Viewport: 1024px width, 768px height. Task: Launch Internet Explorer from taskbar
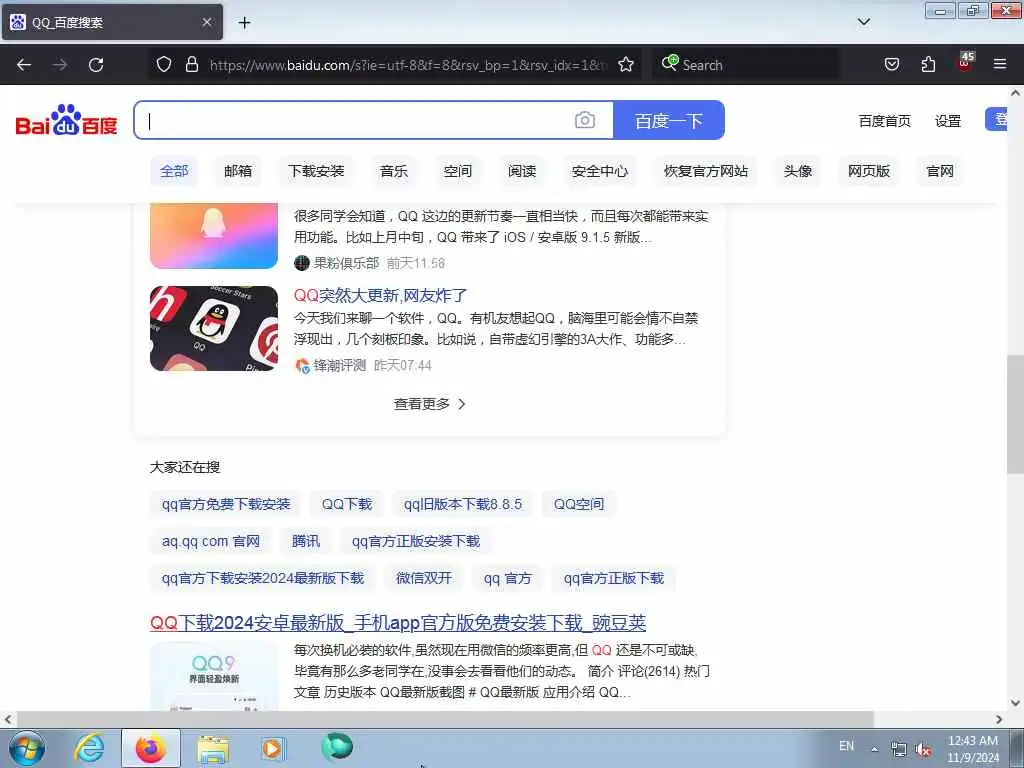coord(89,748)
